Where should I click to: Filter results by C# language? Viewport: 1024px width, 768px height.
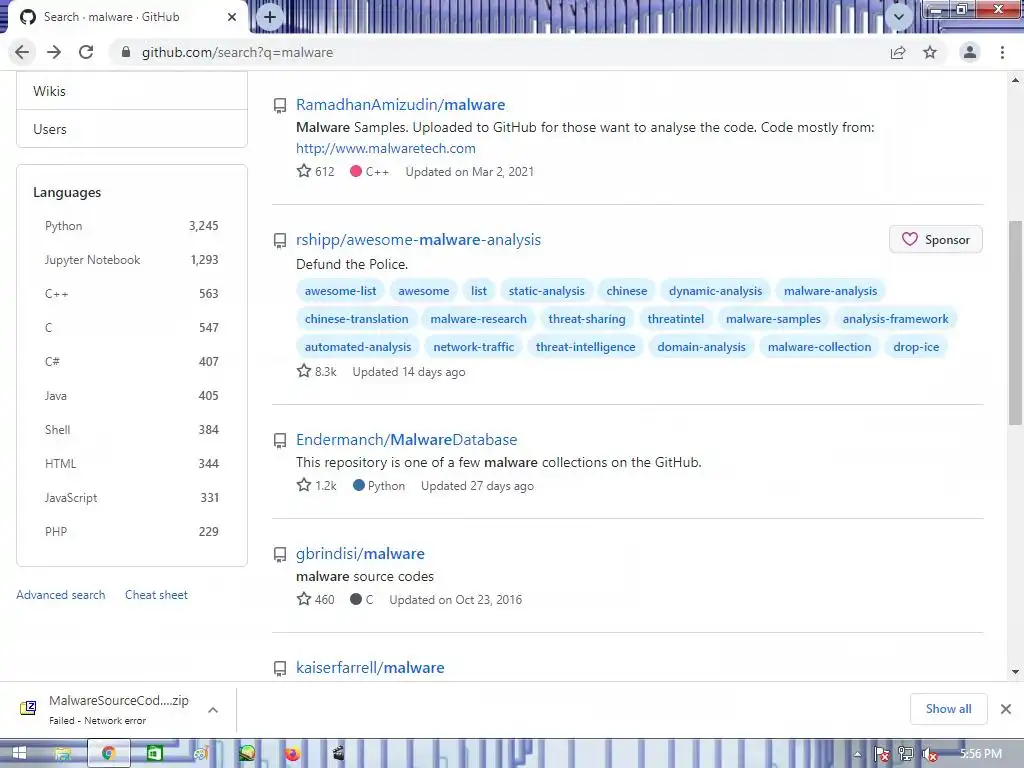(x=132, y=362)
